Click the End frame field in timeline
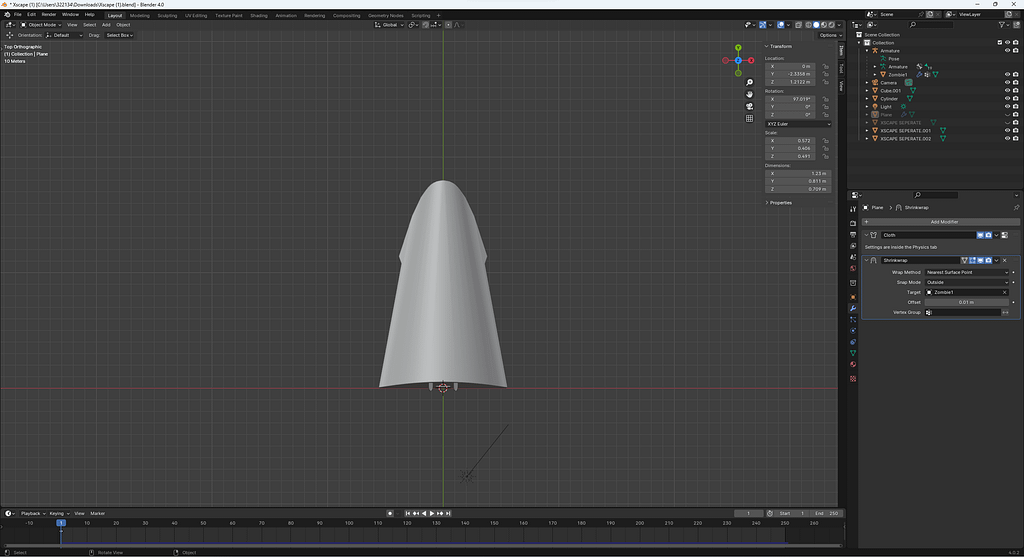The width and height of the screenshot is (1024, 557). [825, 513]
